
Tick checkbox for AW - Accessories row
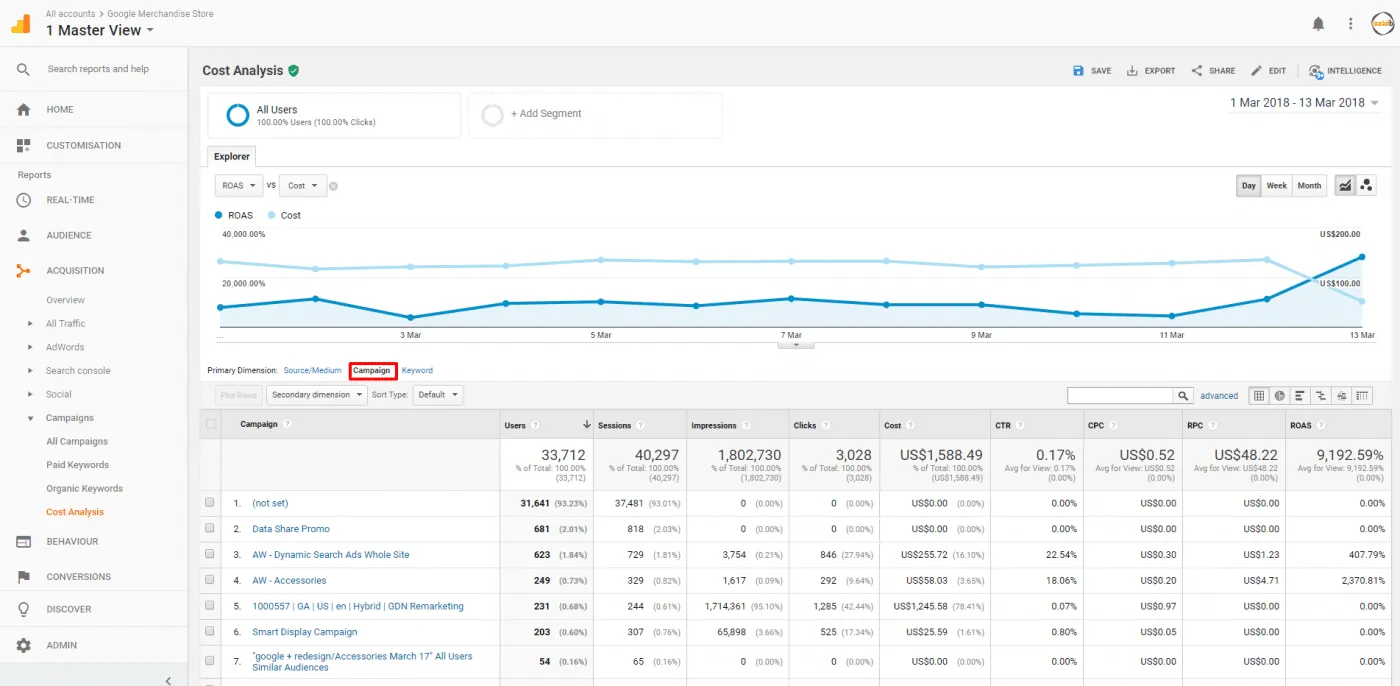210,580
